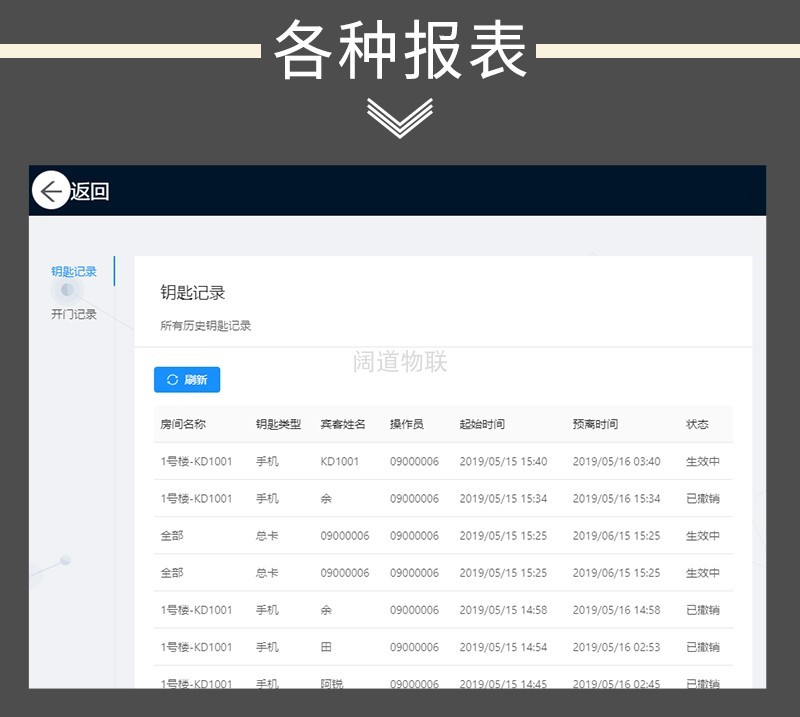Image resolution: width=800 pixels, height=717 pixels.
Task: Click operator 09000006 in 15:40 row
Action: (414, 461)
